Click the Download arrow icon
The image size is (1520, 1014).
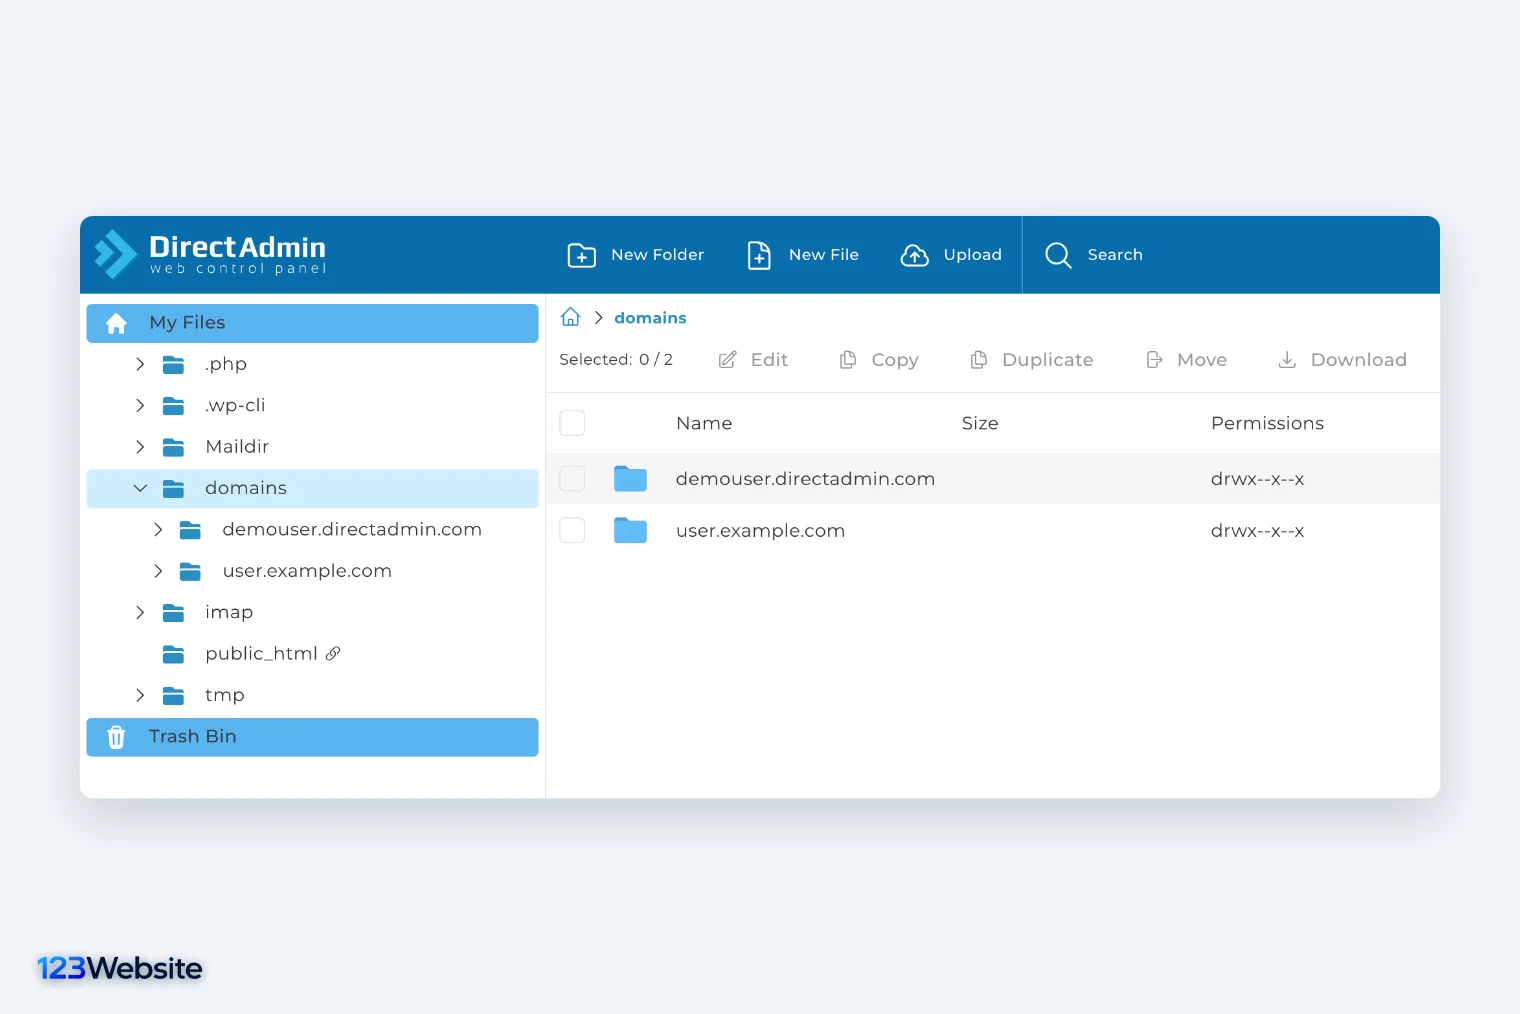pos(1287,360)
